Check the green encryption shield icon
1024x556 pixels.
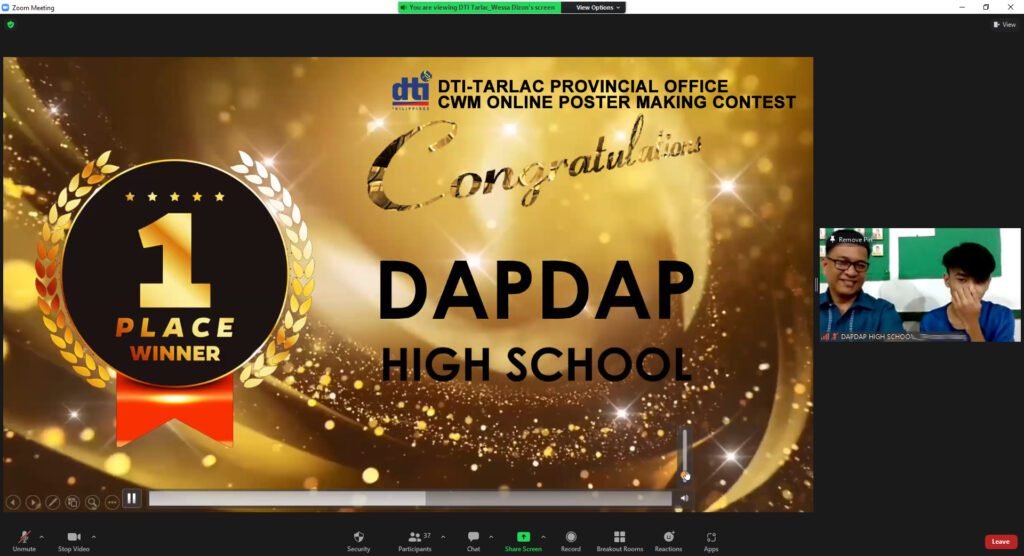point(10,25)
